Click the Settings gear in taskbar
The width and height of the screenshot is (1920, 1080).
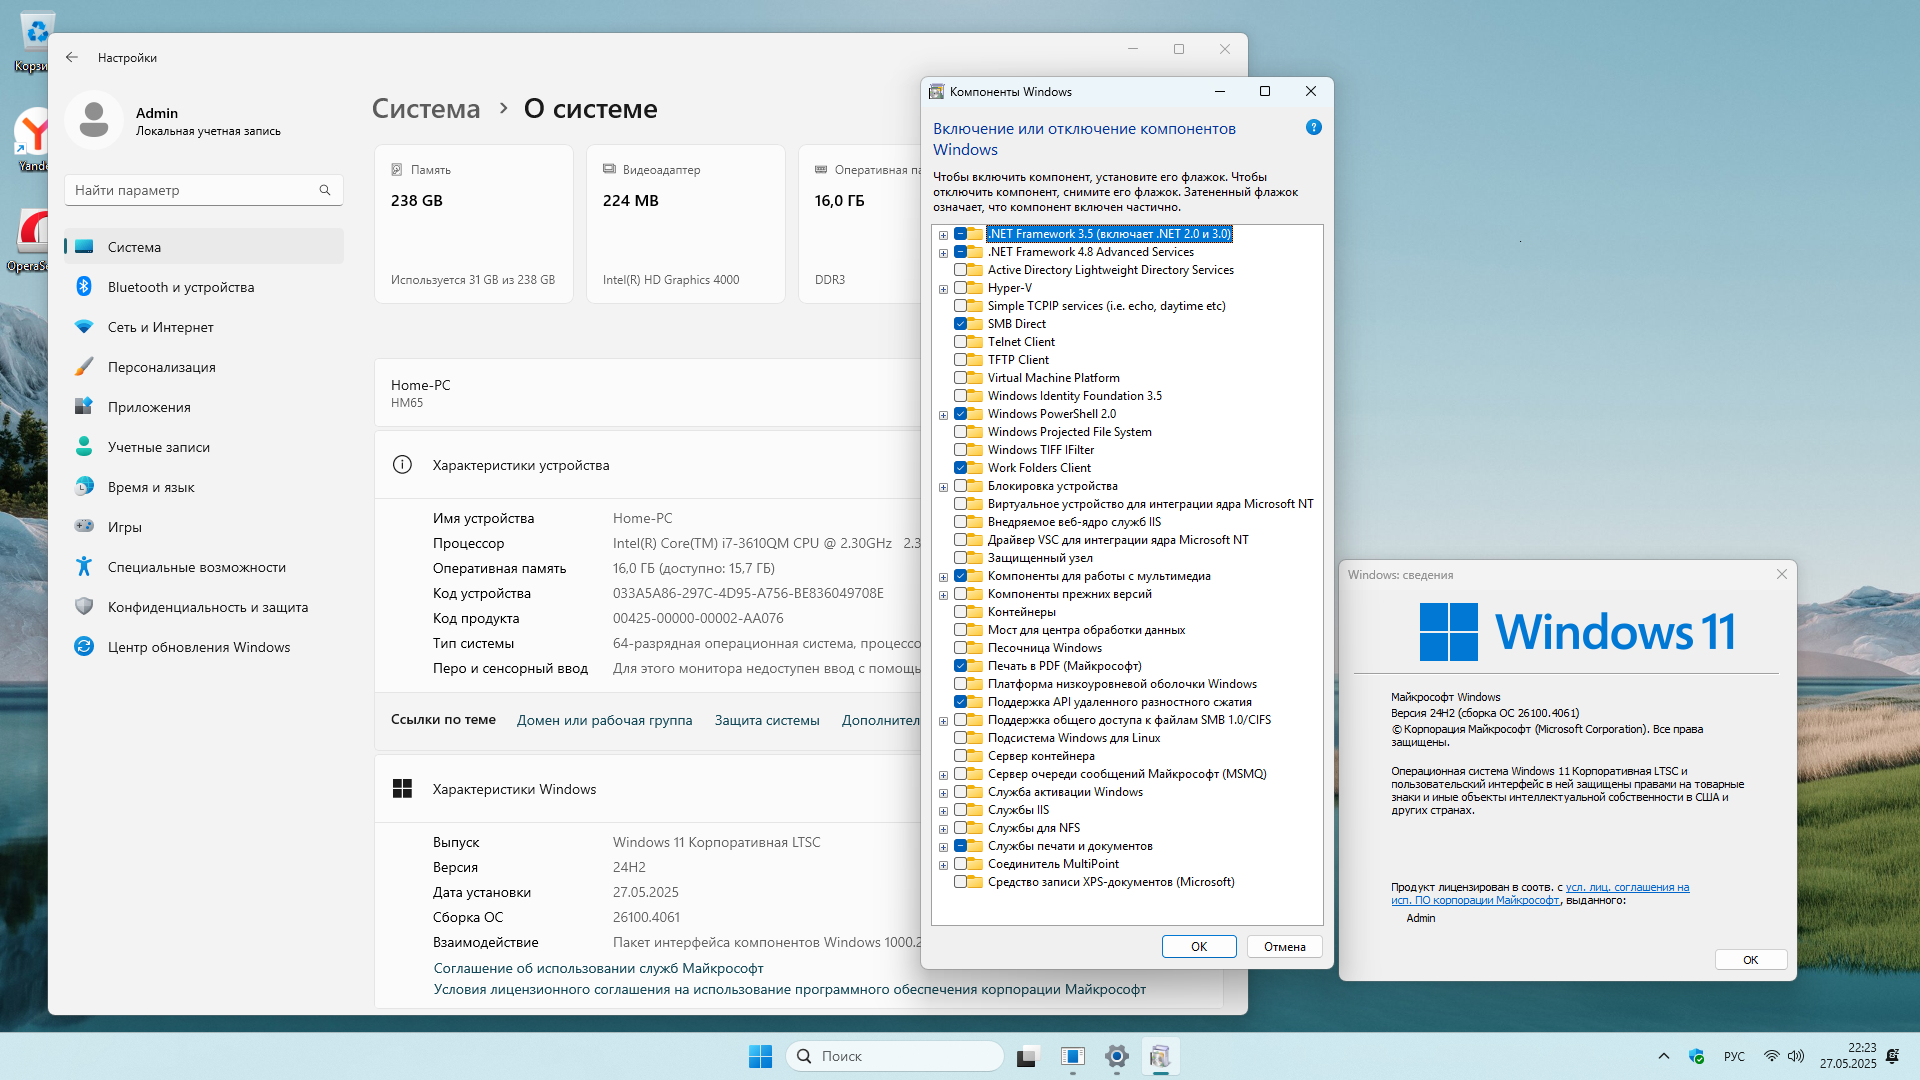1116,1056
